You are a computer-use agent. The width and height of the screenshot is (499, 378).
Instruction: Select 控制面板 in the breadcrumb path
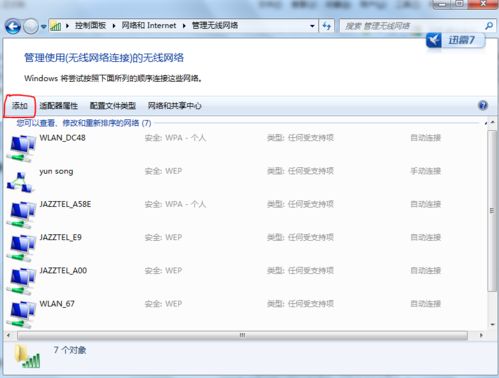click(x=90, y=26)
